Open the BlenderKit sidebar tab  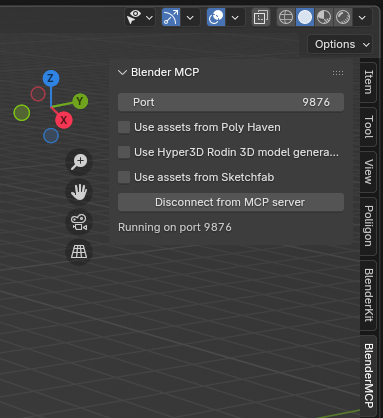tap(368, 295)
